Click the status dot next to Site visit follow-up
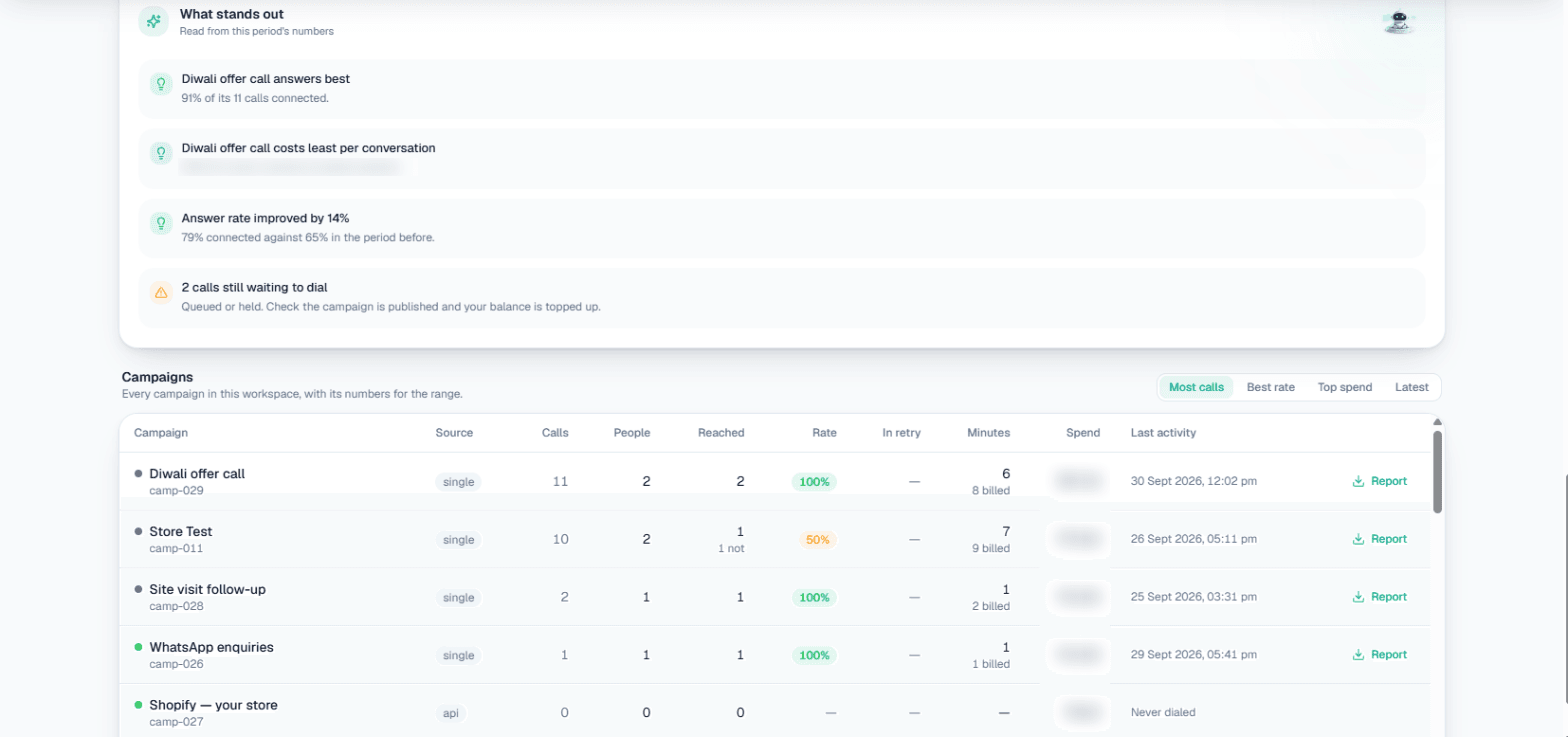Image resolution: width=1568 pixels, height=737 pixels. pyautogui.click(x=138, y=589)
